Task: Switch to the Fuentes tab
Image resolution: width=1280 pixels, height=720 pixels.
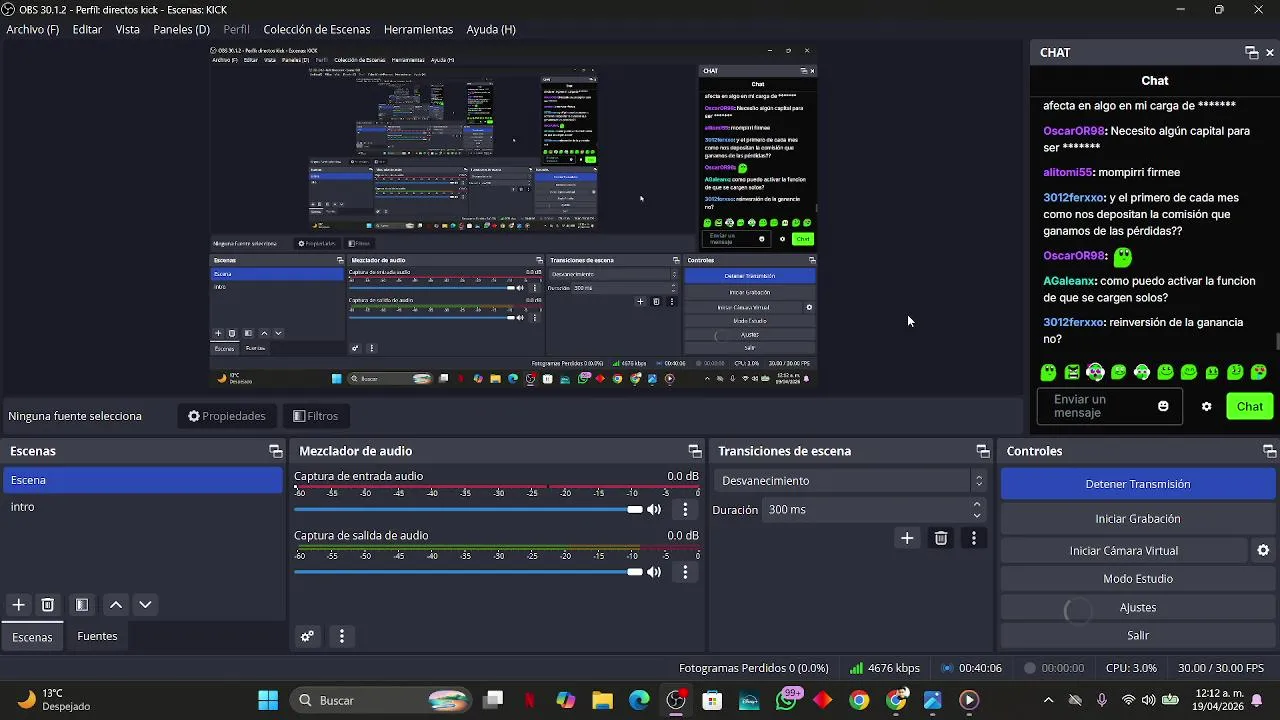Action: point(97,636)
